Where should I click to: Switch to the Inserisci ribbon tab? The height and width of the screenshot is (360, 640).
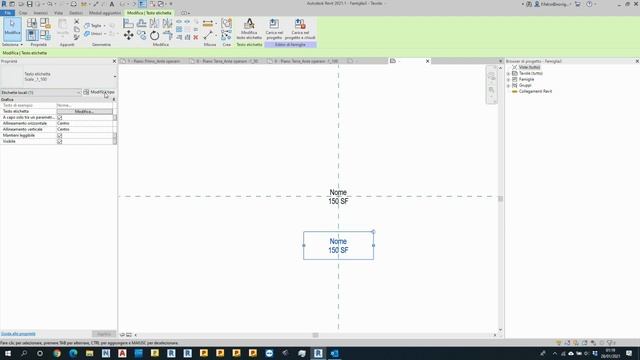pyautogui.click(x=40, y=13)
